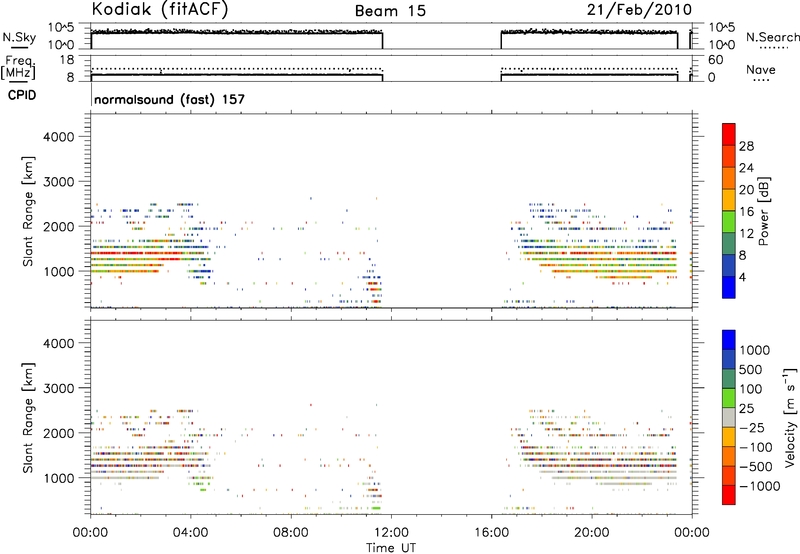
Task: Click the 'Freq. [MHz]' axis label
Action: [x=18, y=68]
